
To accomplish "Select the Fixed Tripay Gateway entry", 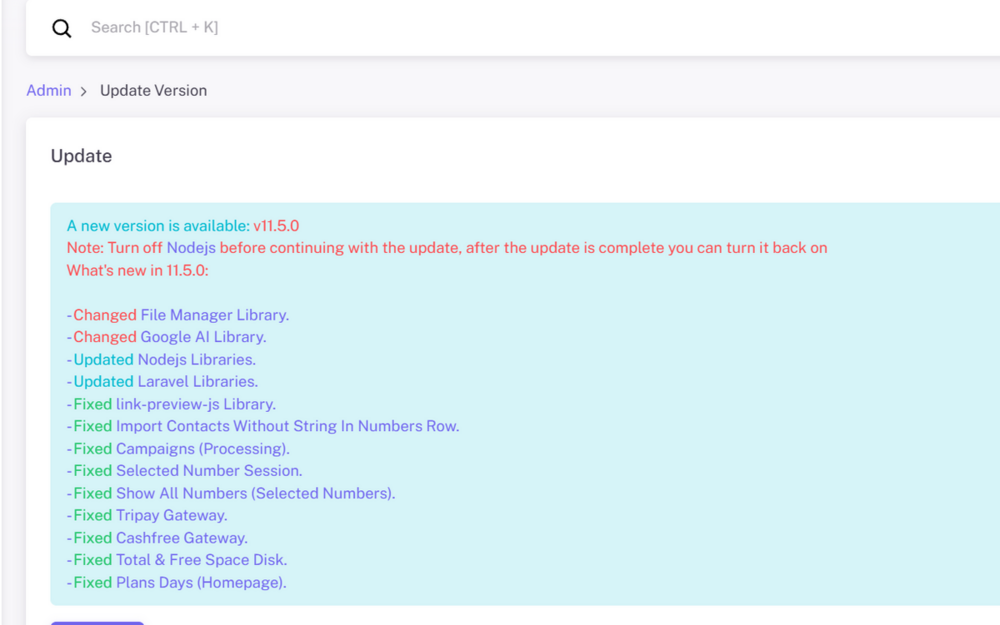I will (147, 516).
